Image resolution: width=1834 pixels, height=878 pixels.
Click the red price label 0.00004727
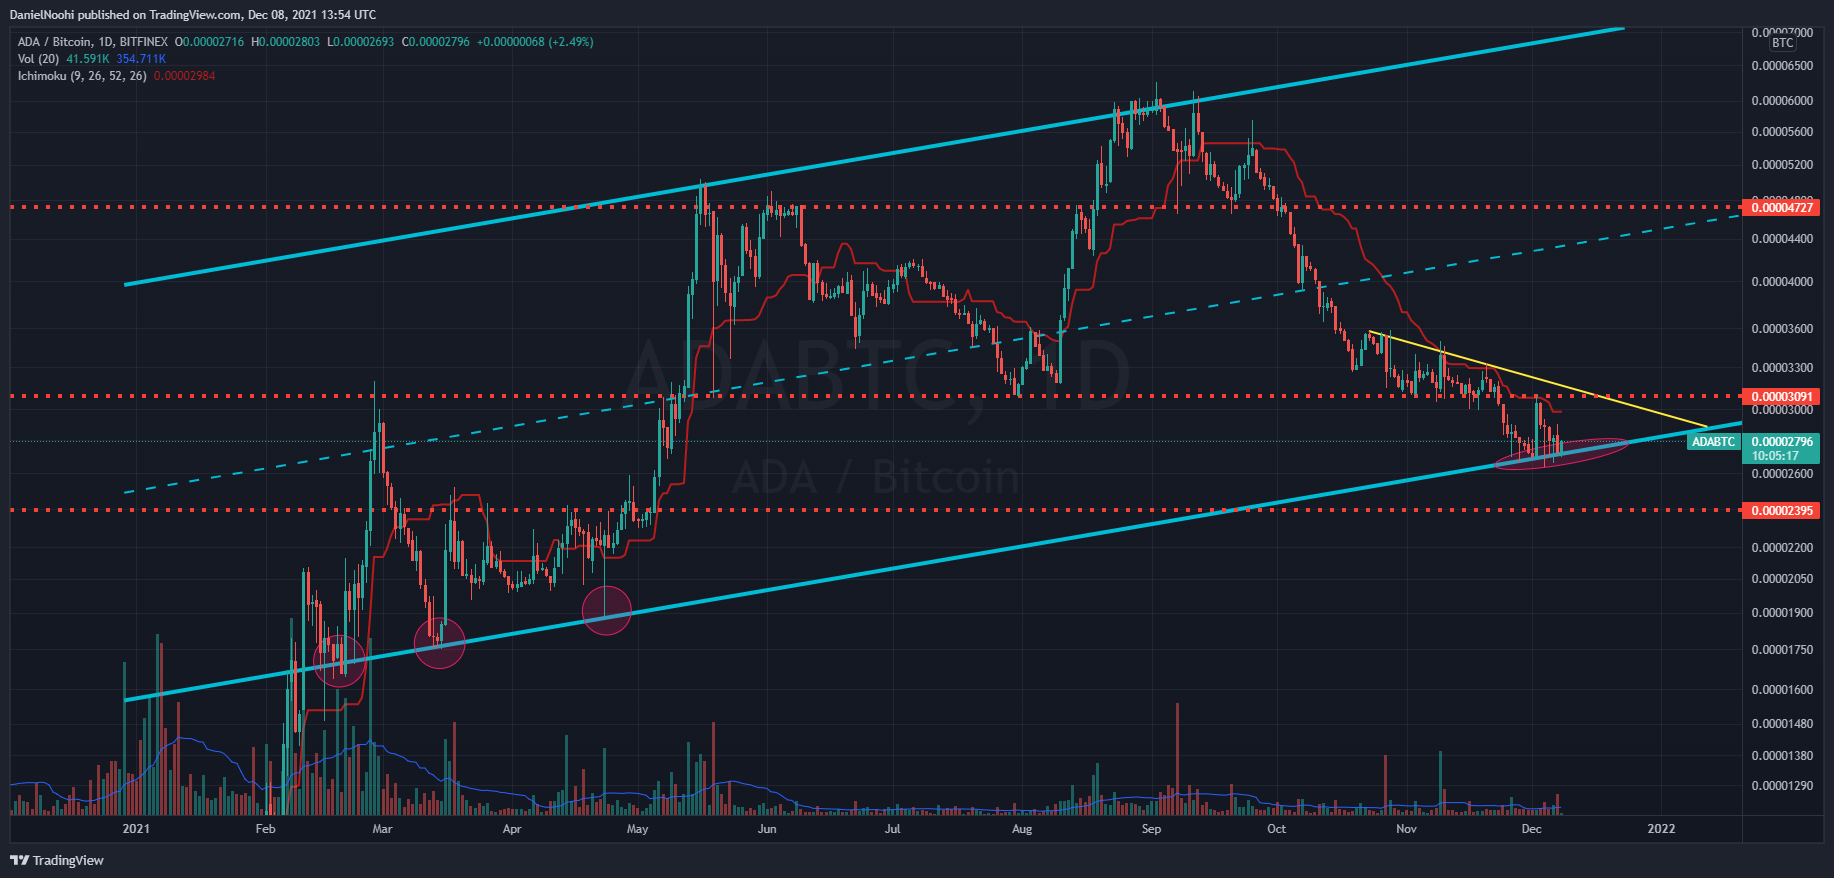[x=1781, y=208]
